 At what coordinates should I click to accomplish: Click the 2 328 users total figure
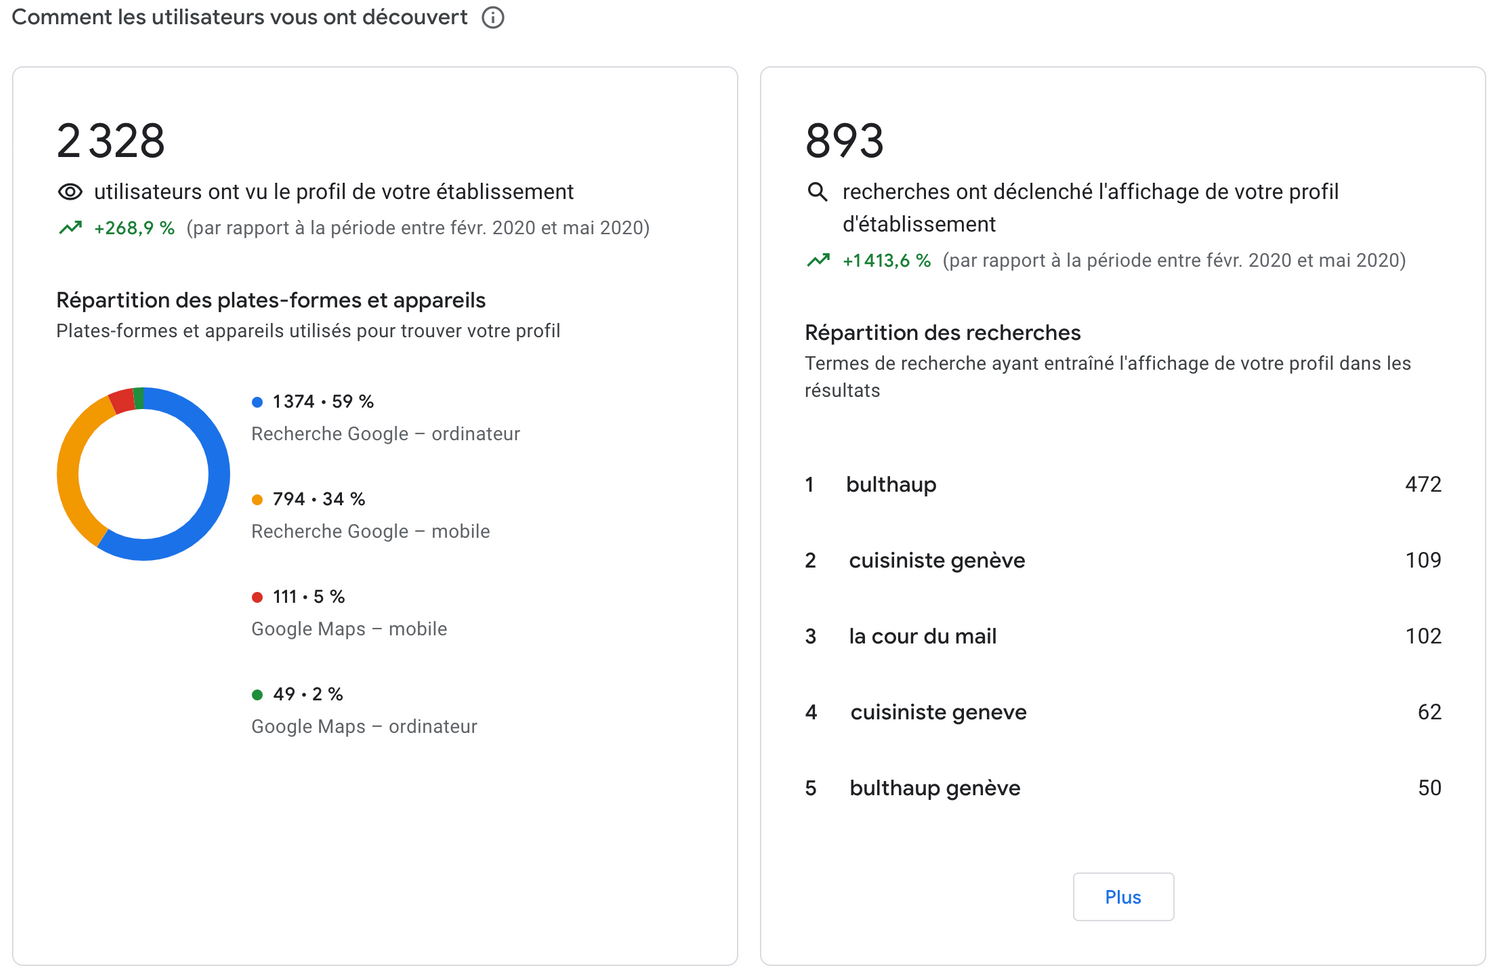[x=111, y=141]
